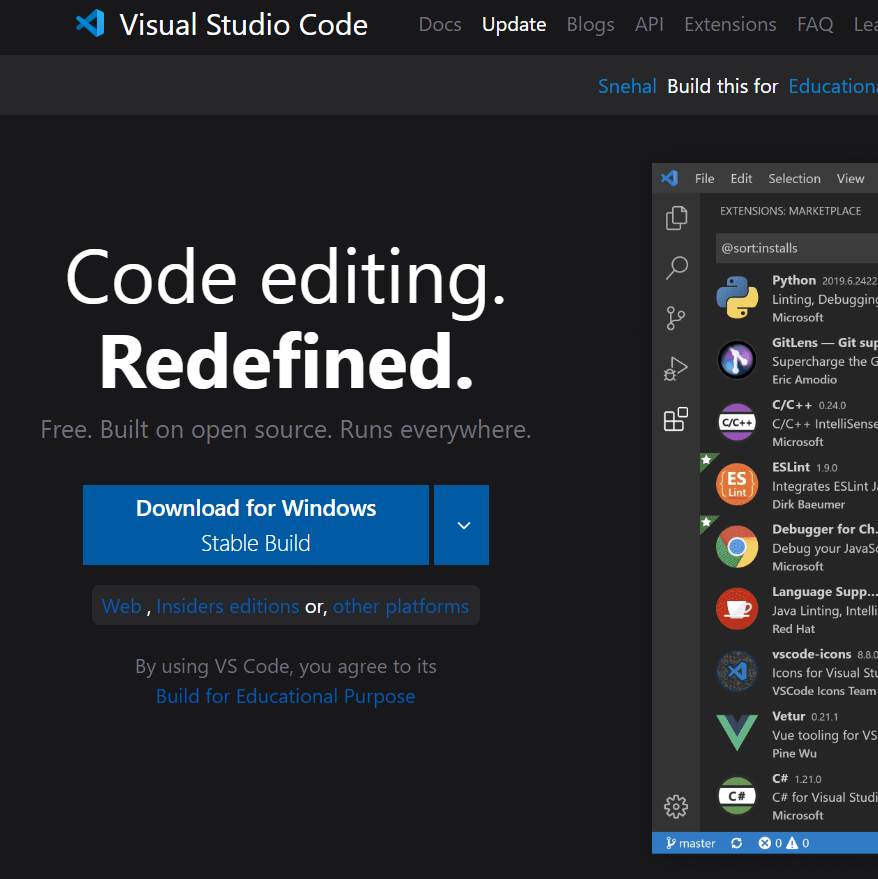The width and height of the screenshot is (878, 879).
Task: Open the Extensions navigation link
Action: pos(730,24)
